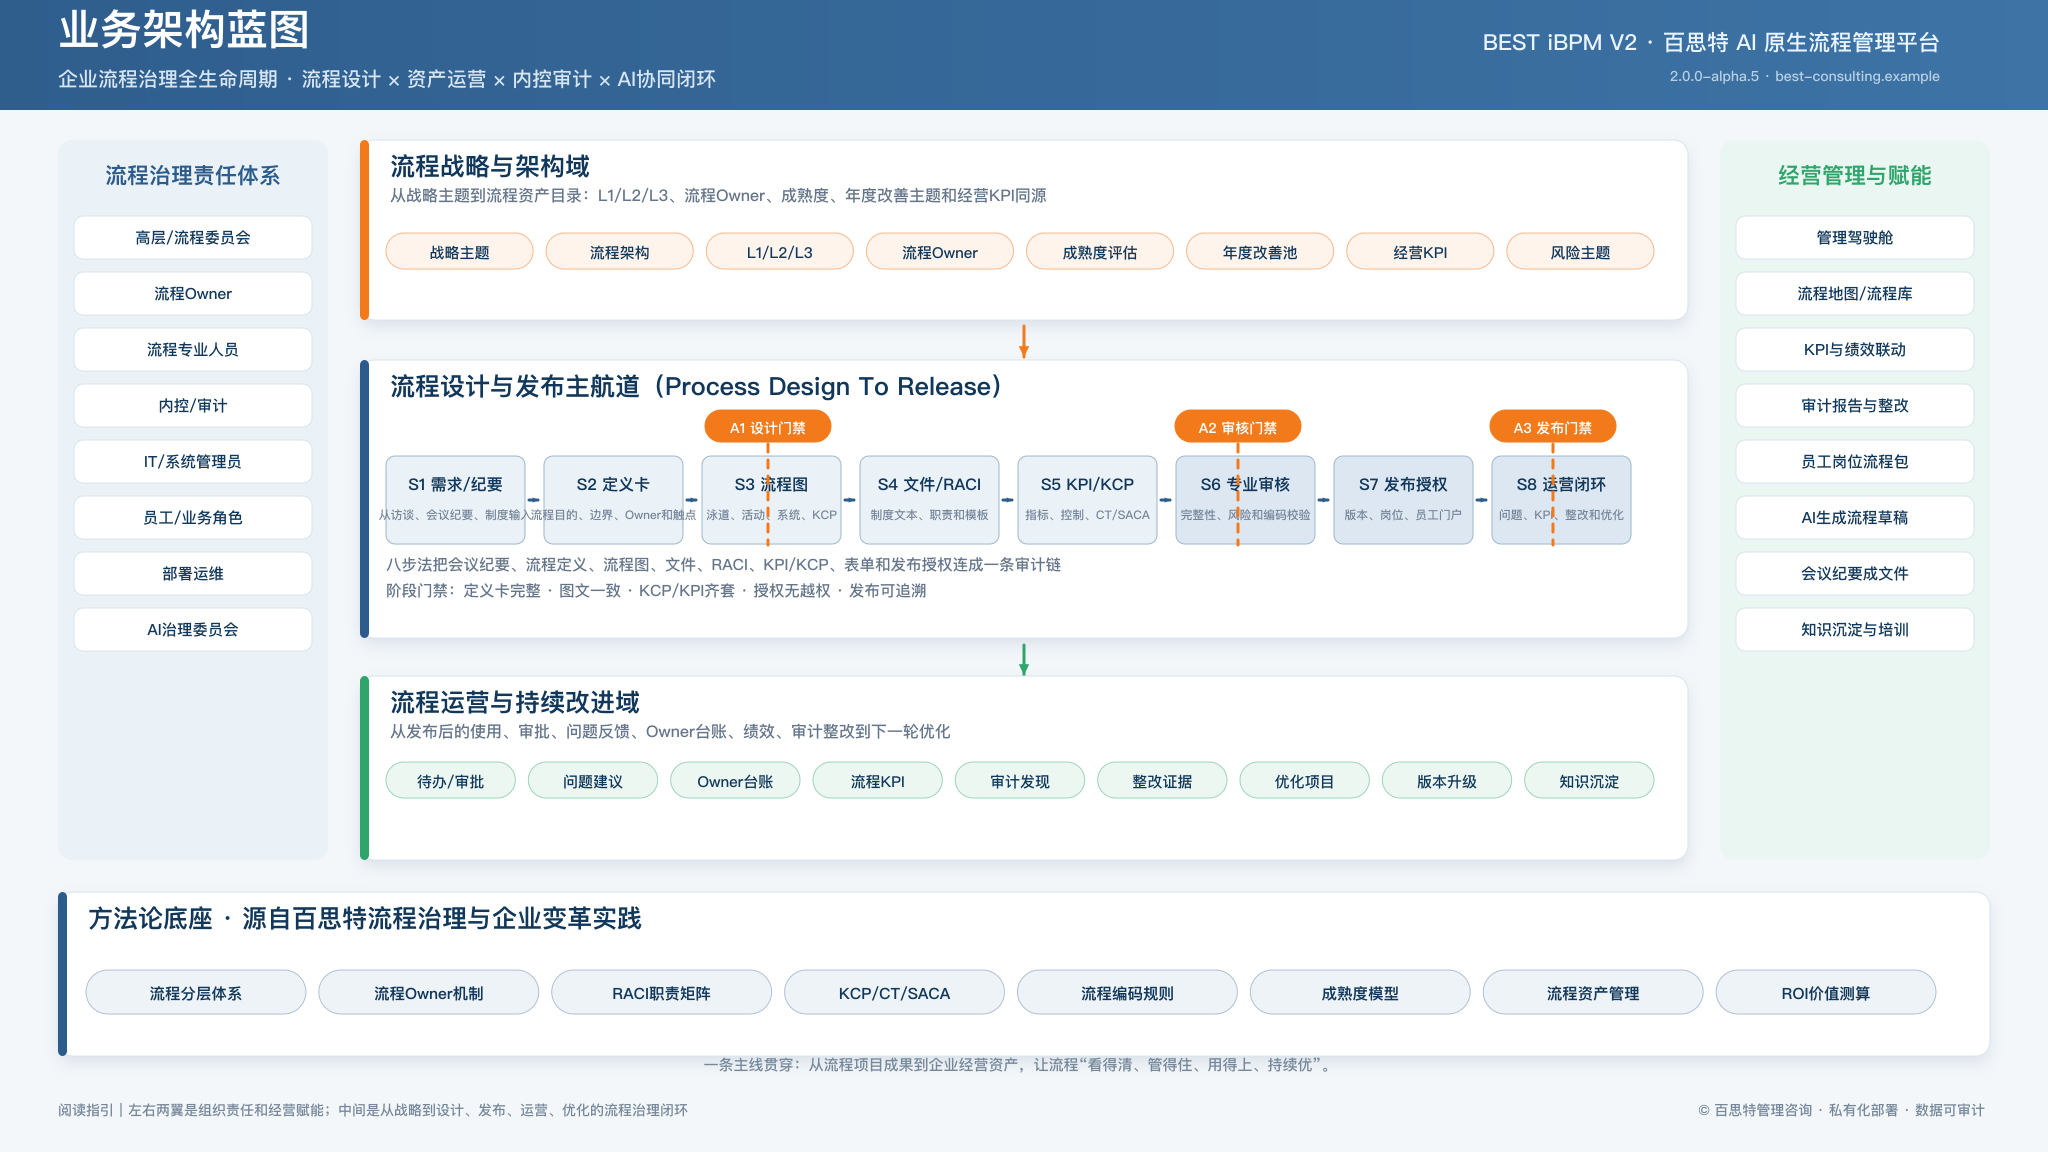Click the KCP/CT/SACA methodology pill
Viewport: 2048px width, 1152px height.
point(895,993)
